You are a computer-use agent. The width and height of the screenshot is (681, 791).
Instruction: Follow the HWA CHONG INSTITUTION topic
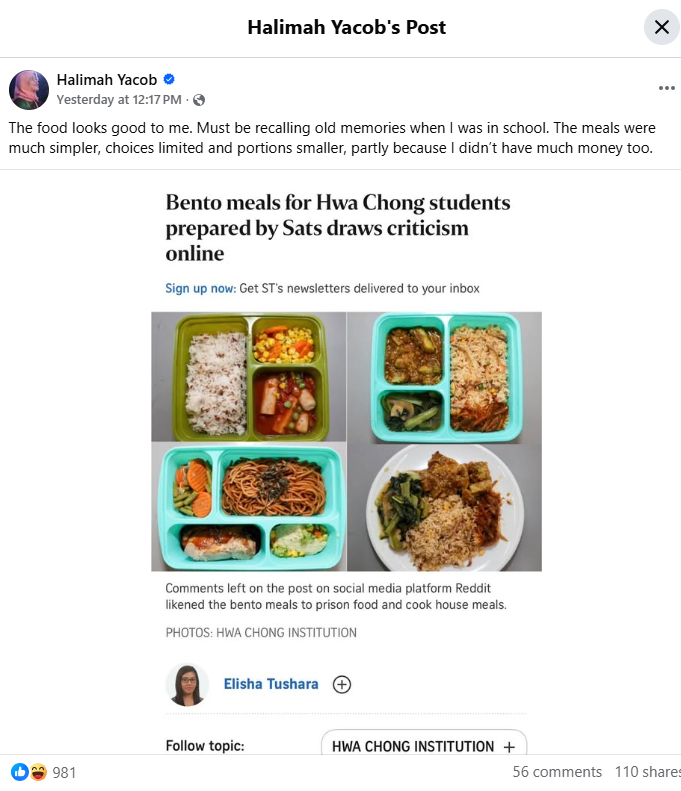pos(424,746)
